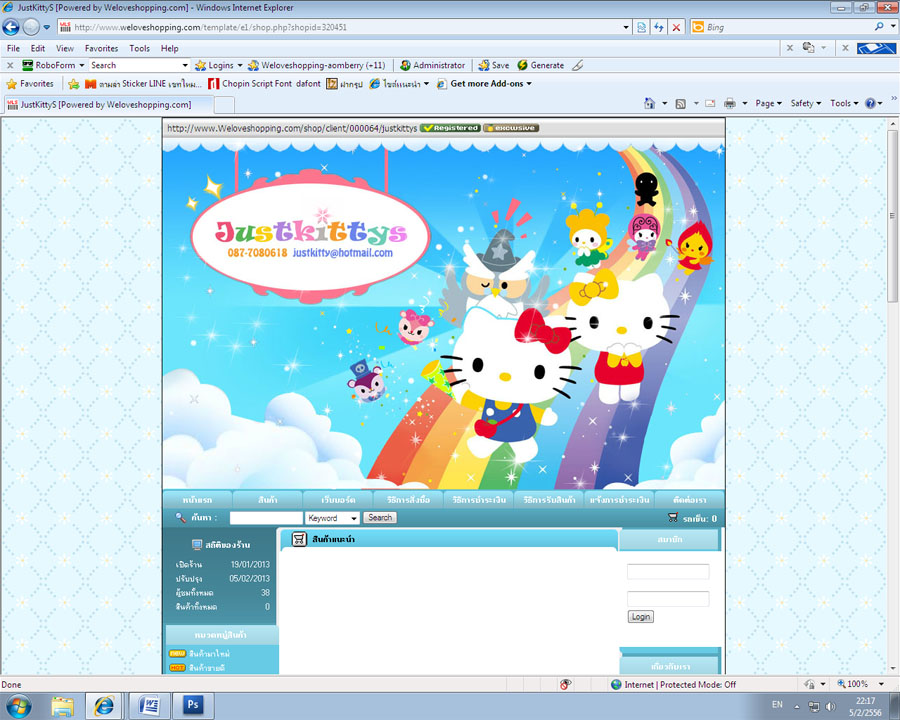Open the RoboForm toolbar menu
The width and height of the screenshot is (900, 720).
(x=53, y=65)
